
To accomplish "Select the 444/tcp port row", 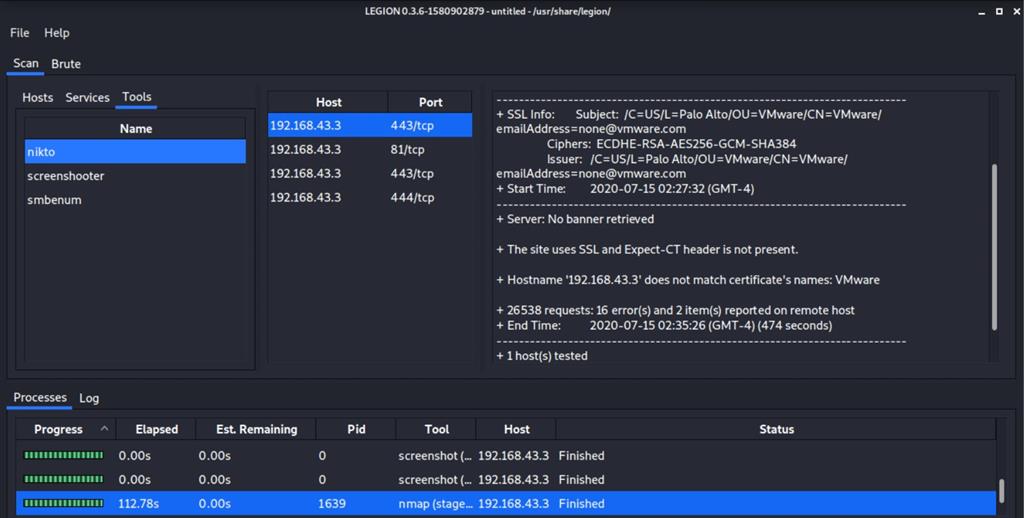I will coord(370,197).
